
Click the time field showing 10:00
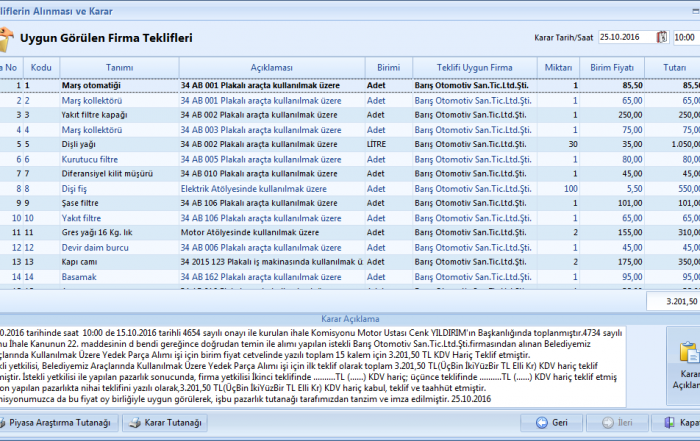click(x=685, y=37)
